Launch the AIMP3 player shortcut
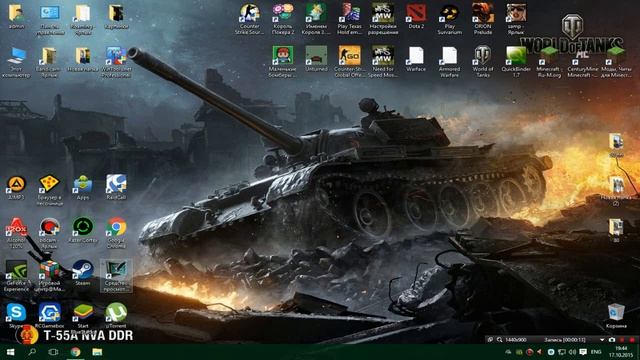640x360 pixels. point(16,187)
